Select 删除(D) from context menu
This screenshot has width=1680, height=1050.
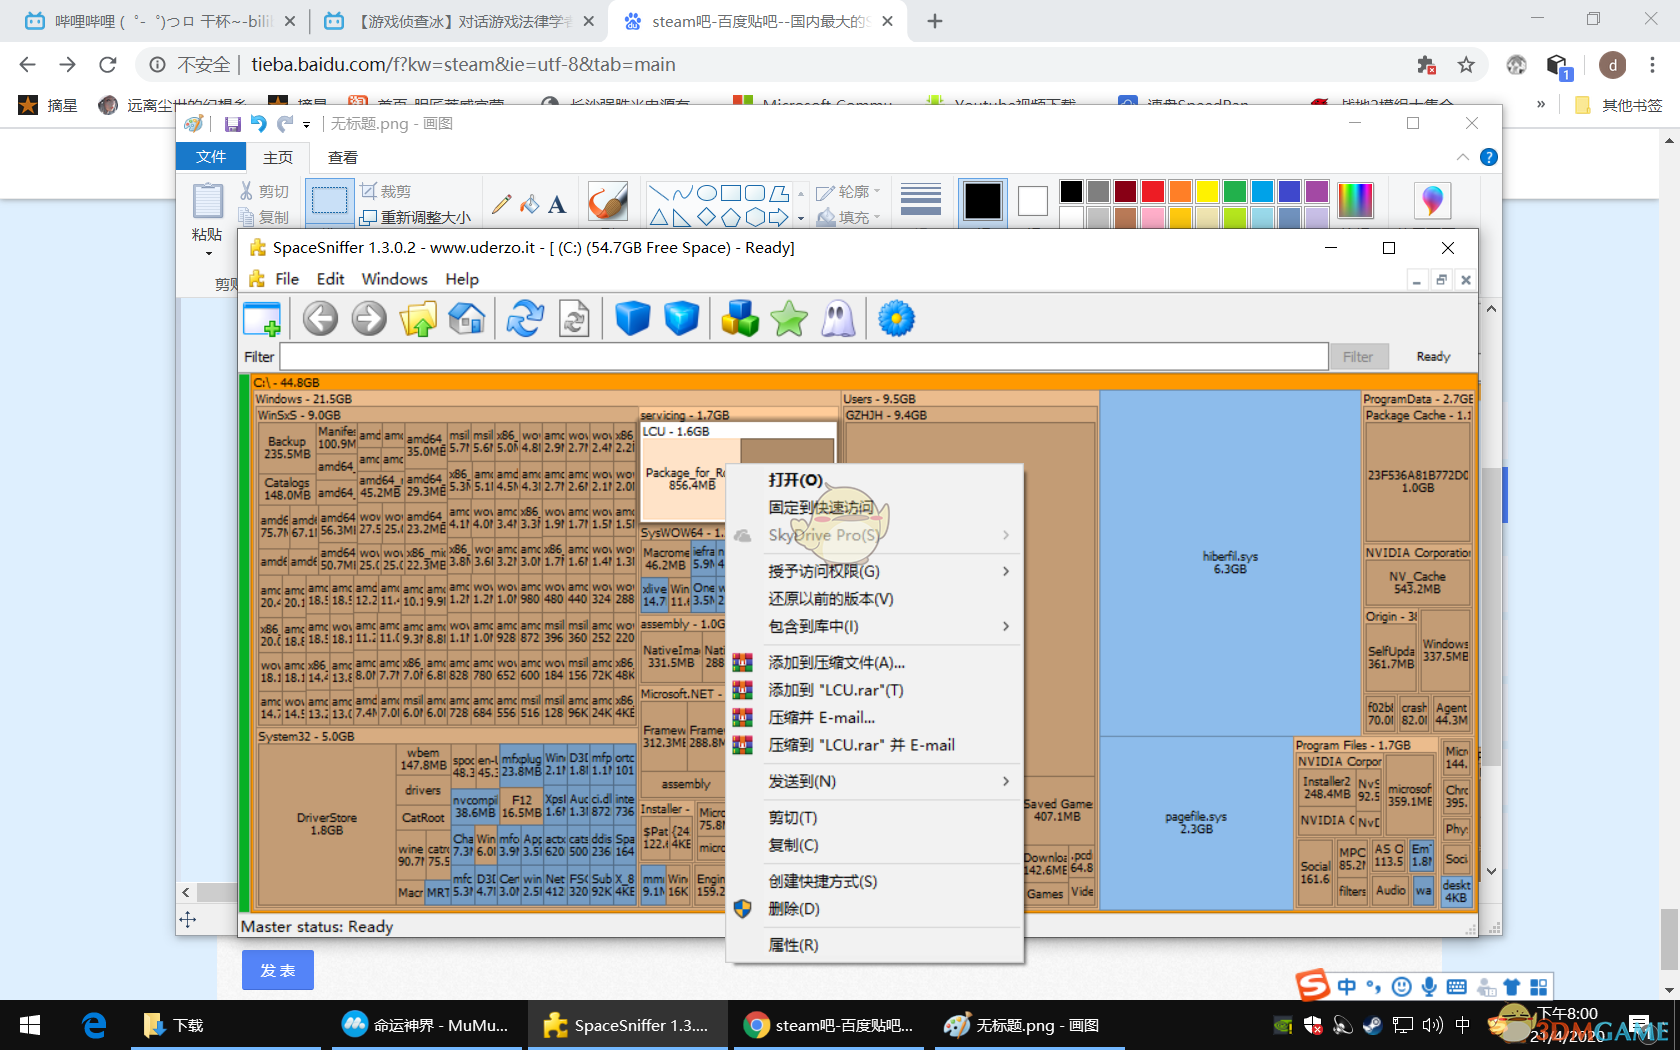pyautogui.click(x=876, y=909)
